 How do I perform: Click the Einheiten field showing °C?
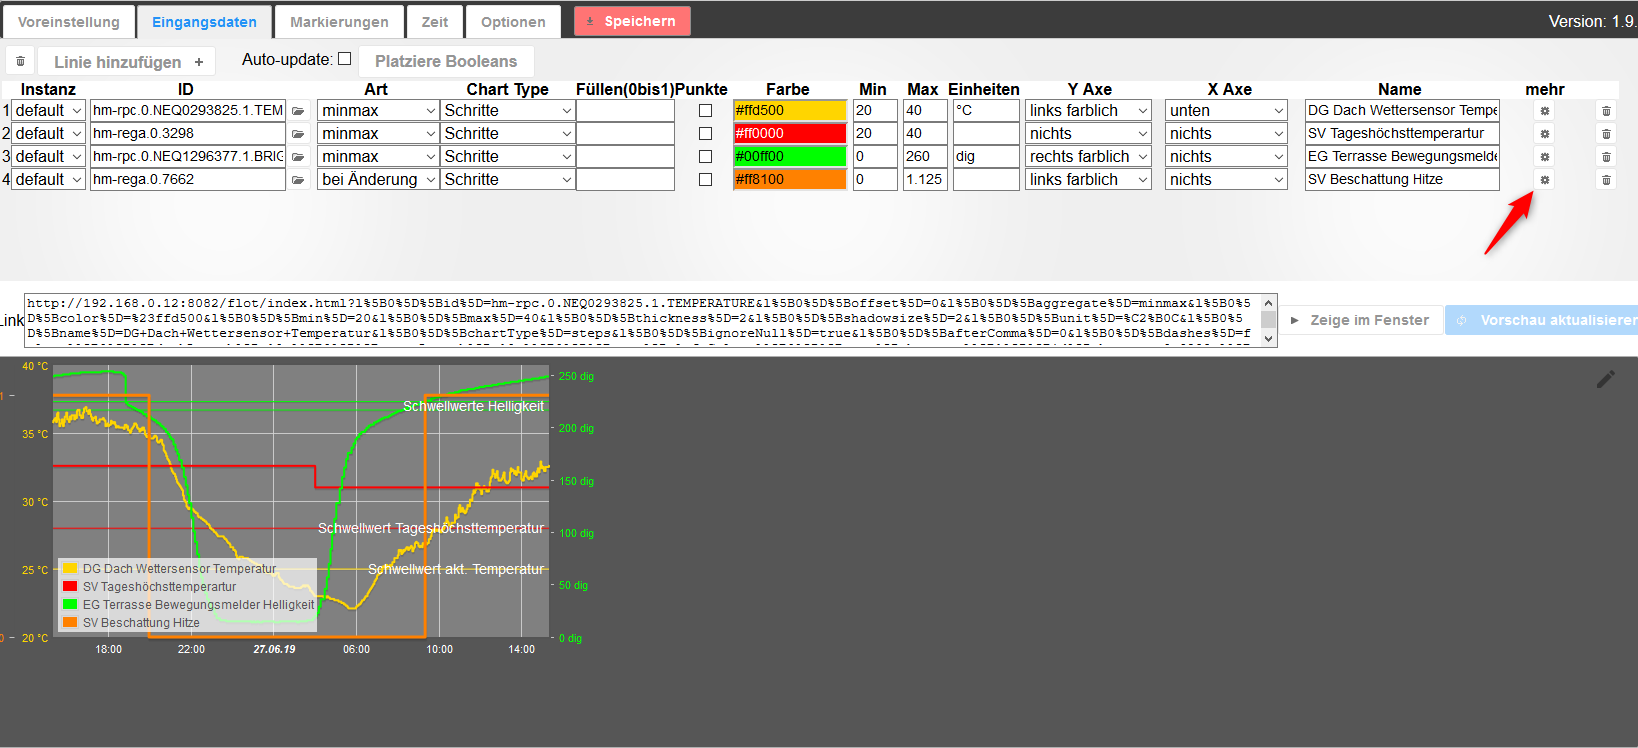[x=986, y=110]
